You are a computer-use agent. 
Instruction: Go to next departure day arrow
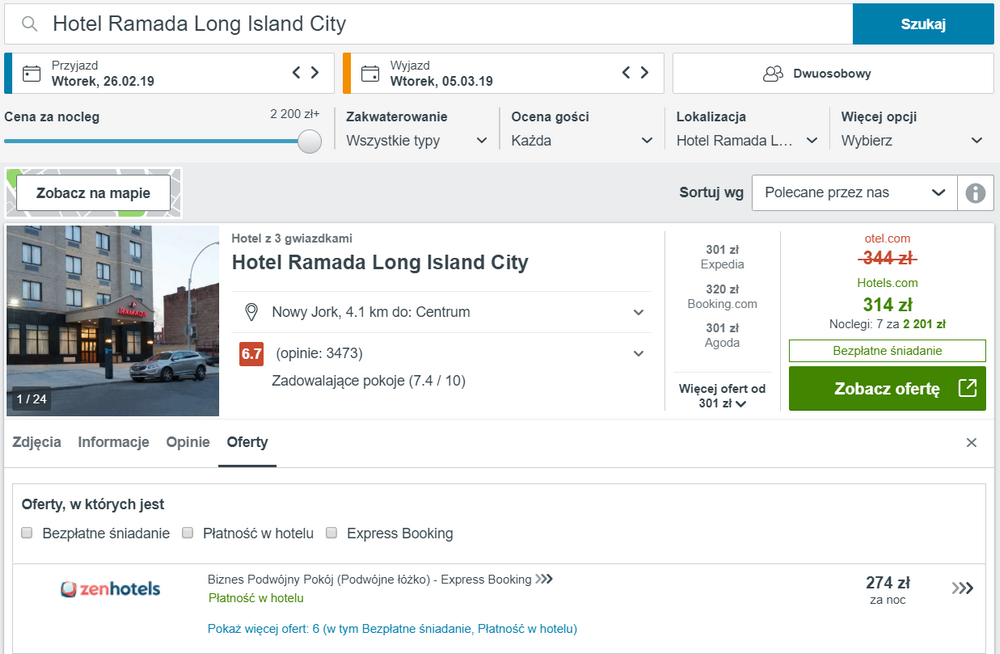645,73
